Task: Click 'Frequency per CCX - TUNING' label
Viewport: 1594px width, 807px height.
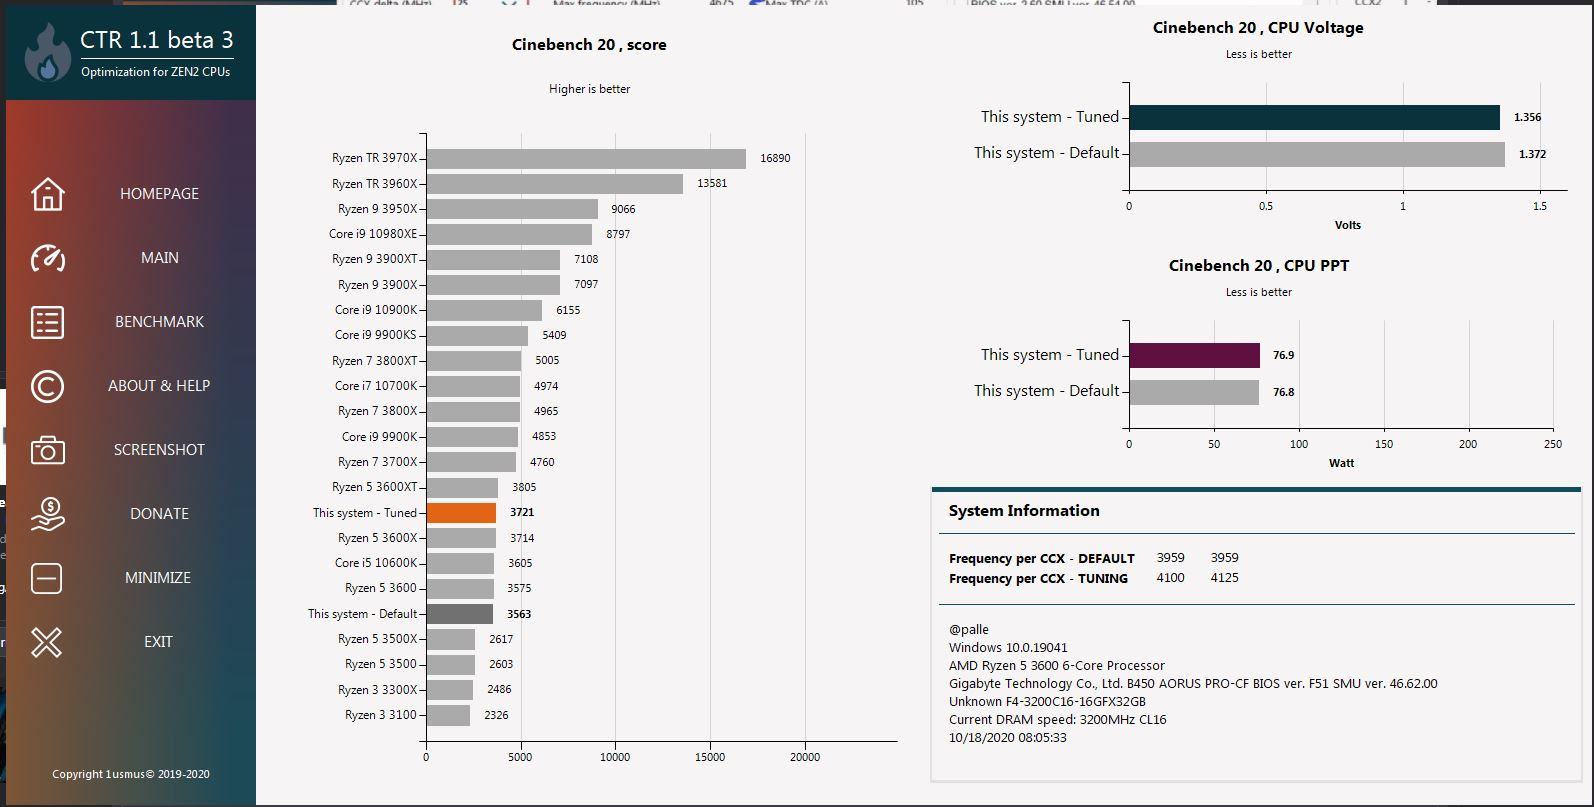Action: coord(1038,578)
